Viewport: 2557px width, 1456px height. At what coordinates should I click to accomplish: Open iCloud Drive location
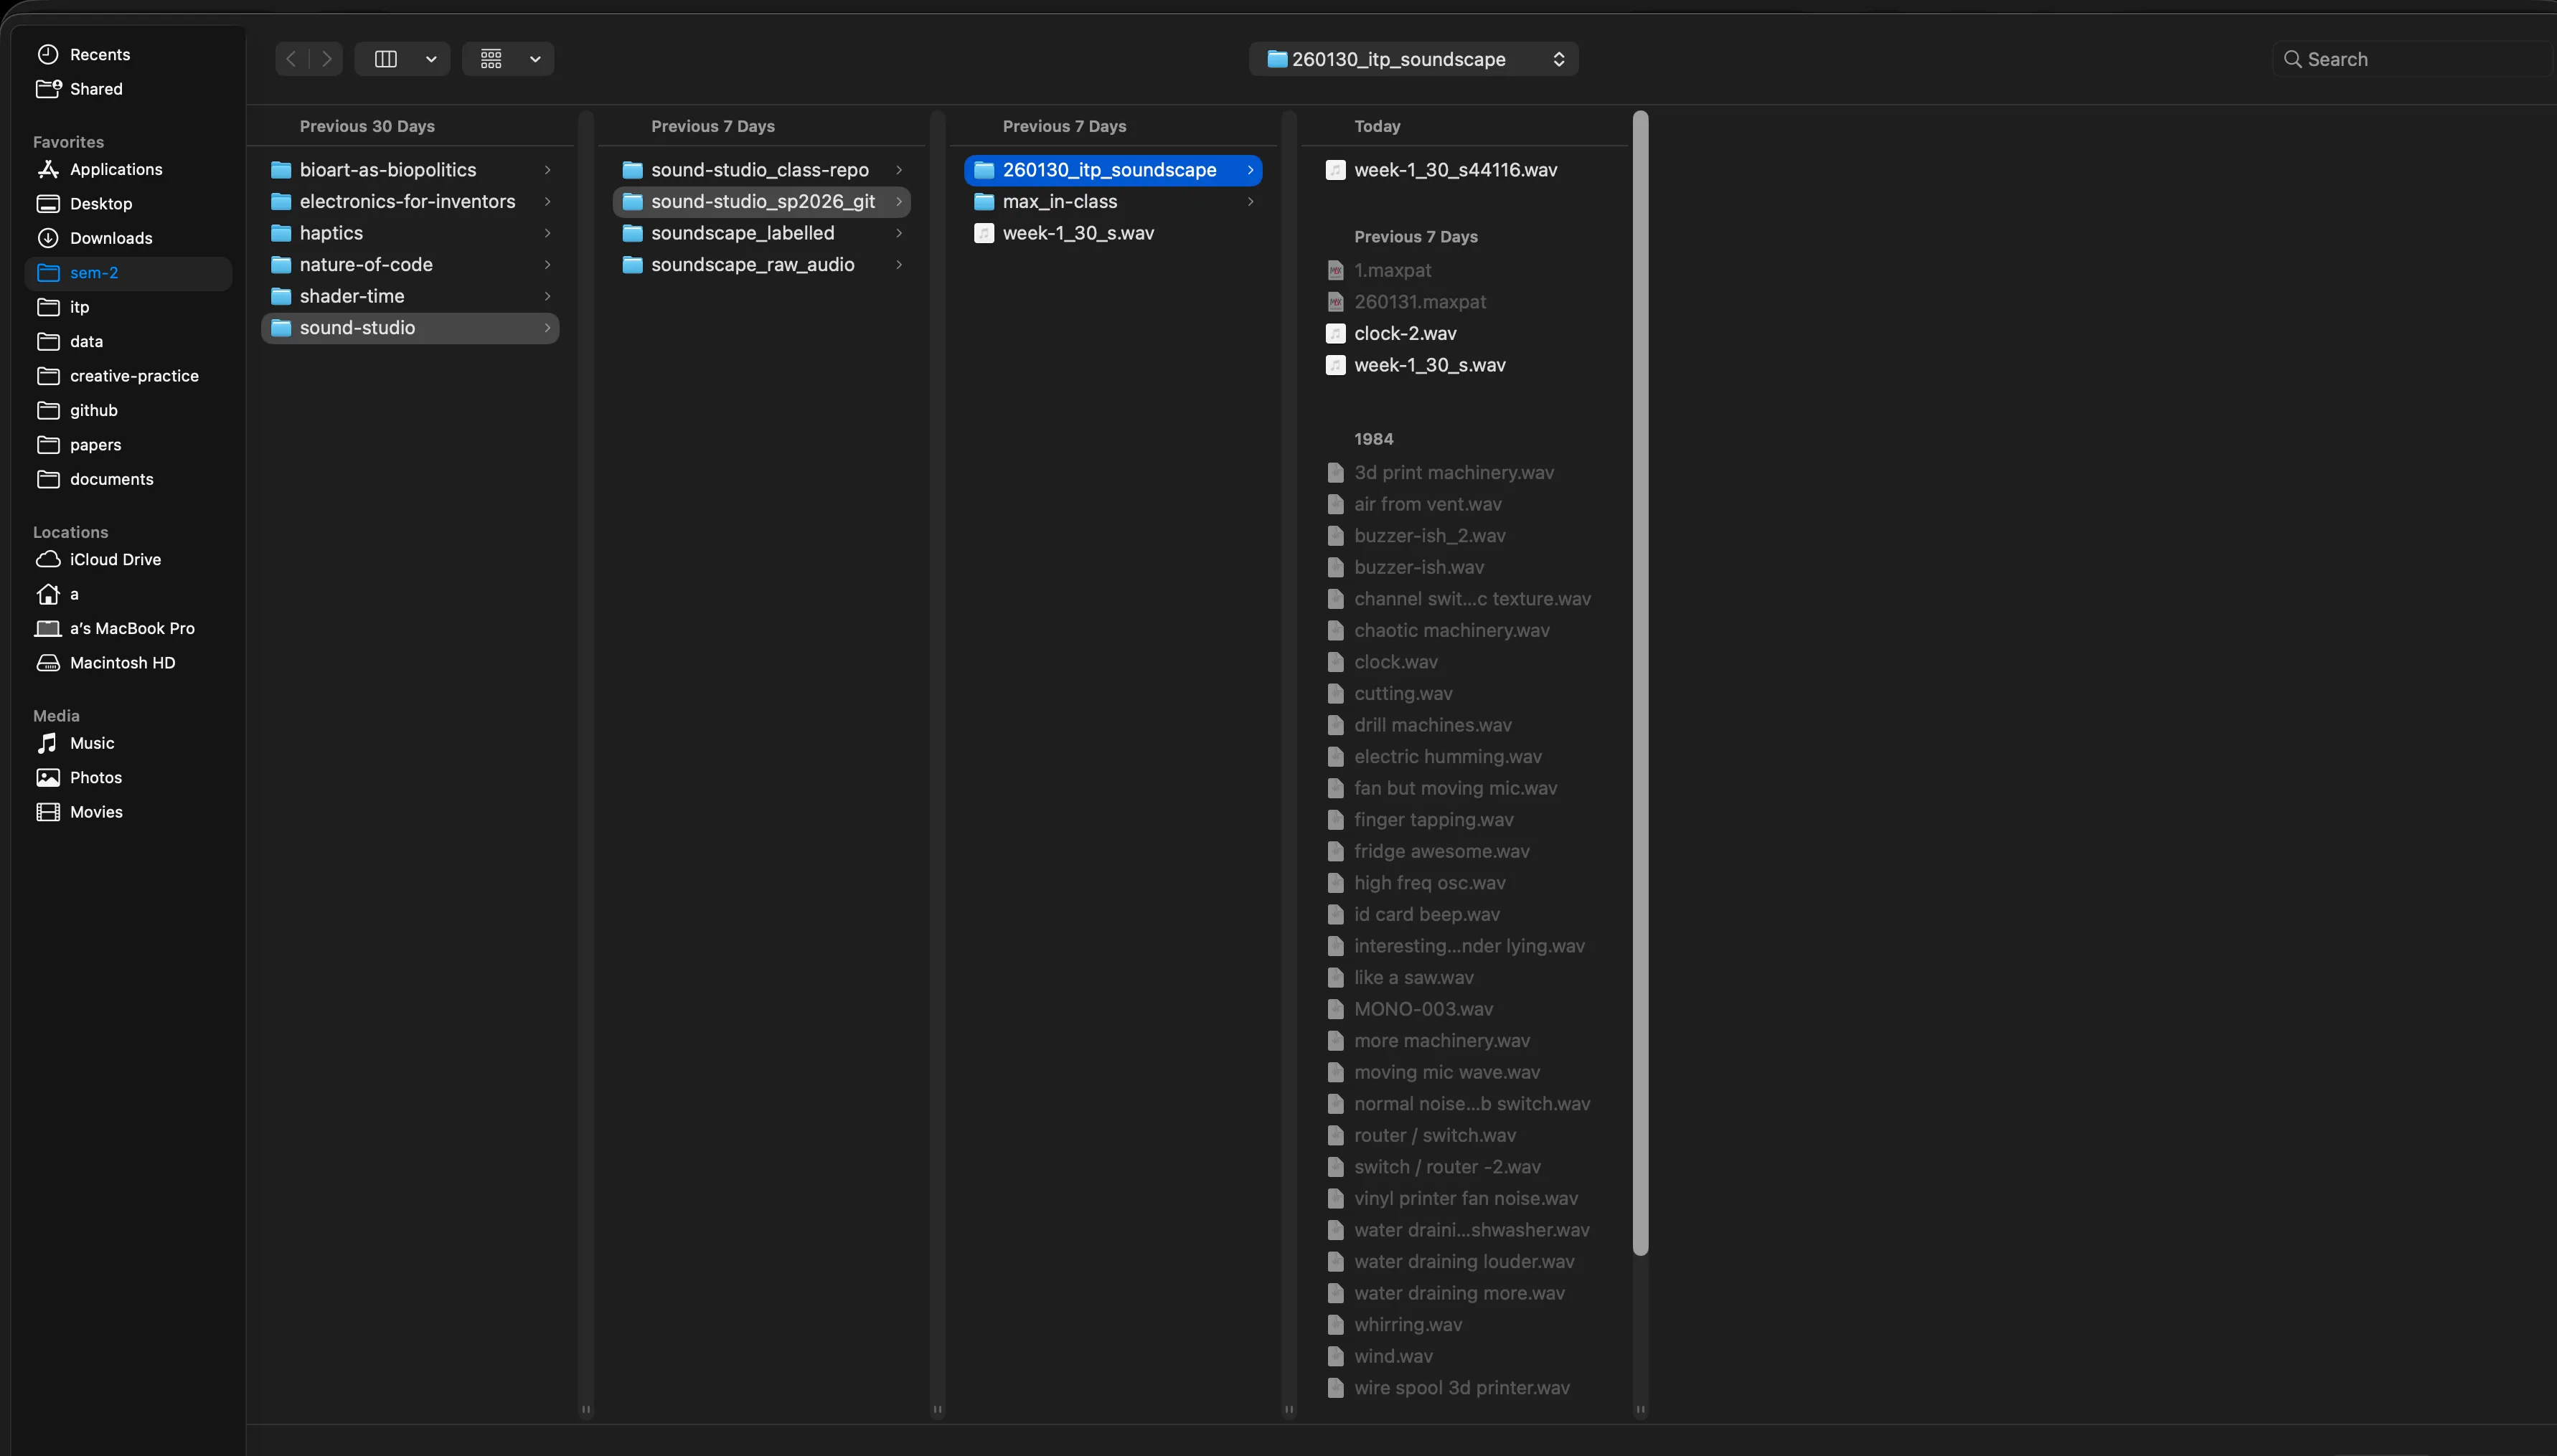click(x=114, y=559)
